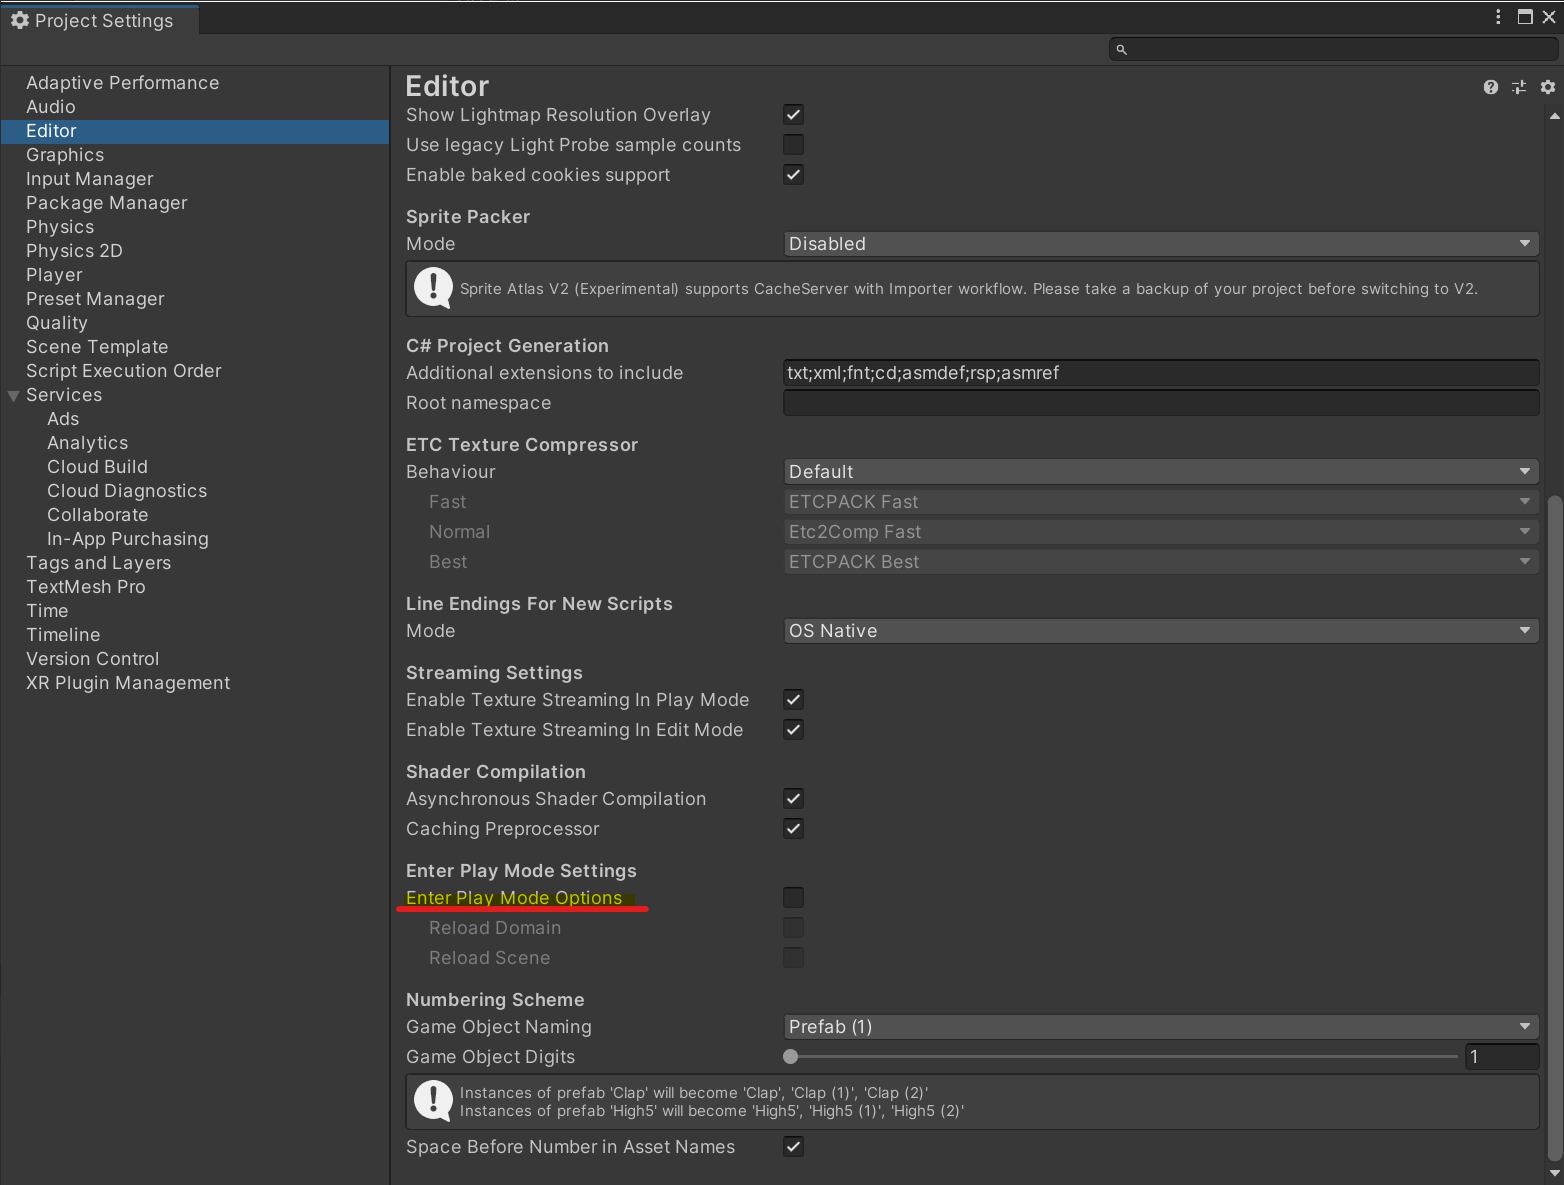Open Player settings category

(x=54, y=275)
